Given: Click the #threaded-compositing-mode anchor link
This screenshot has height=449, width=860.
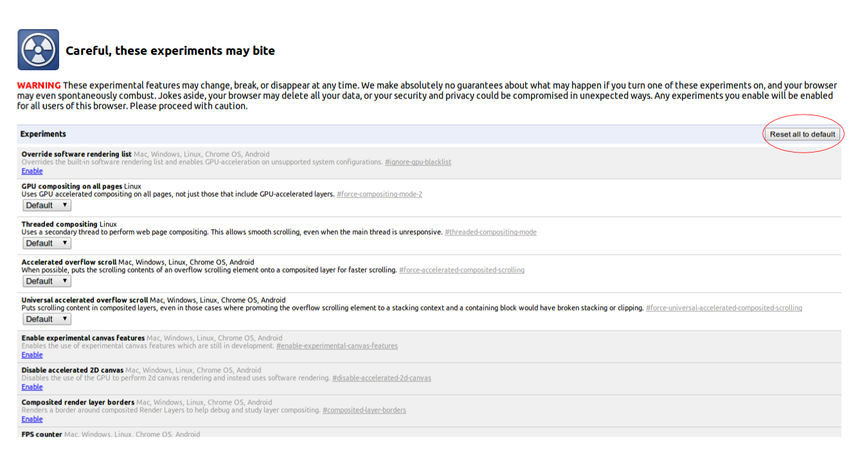Looking at the screenshot, I should (491, 232).
